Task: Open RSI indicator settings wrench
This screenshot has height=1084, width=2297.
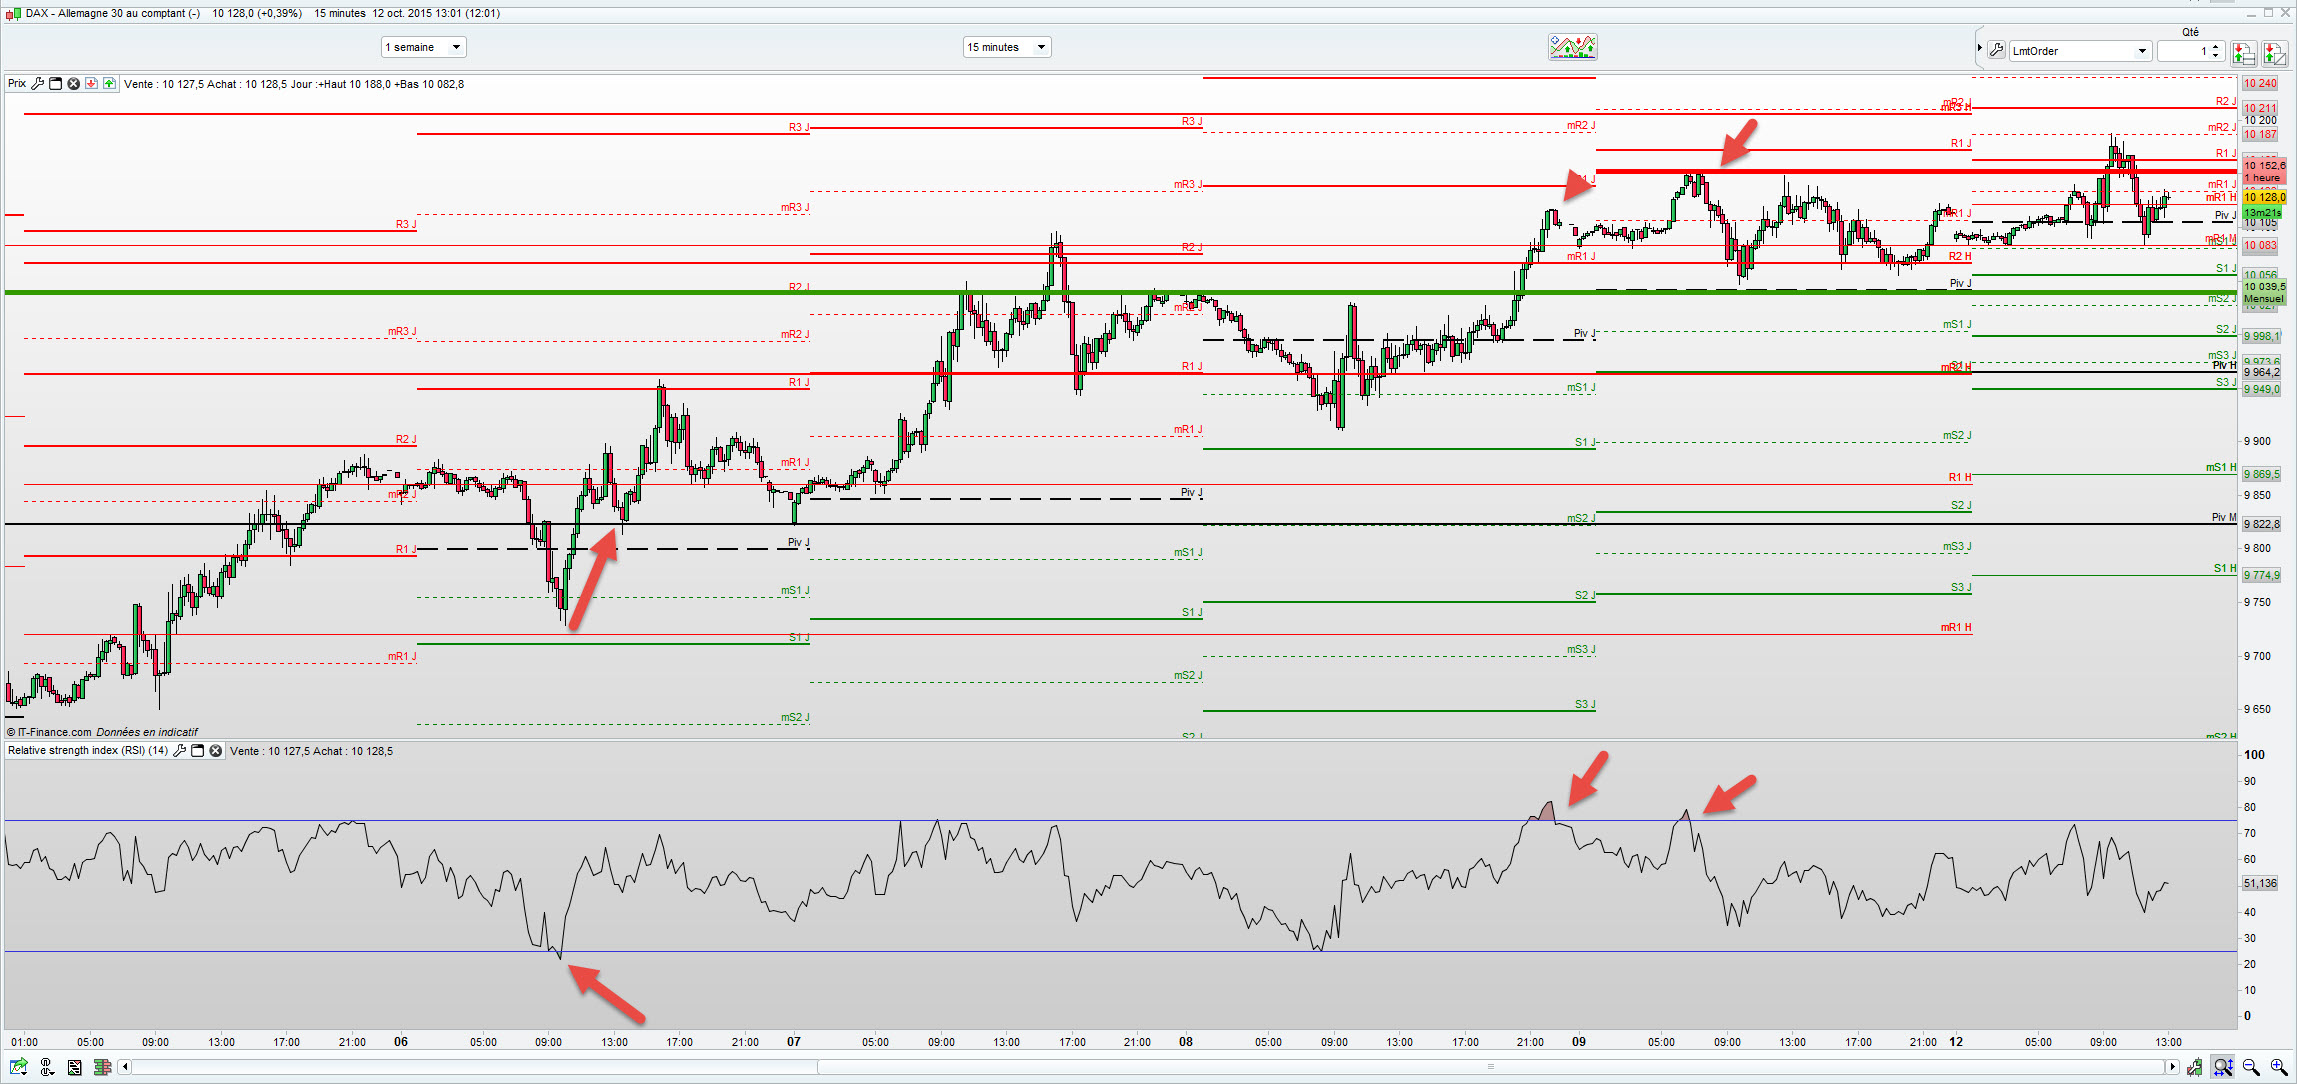Action: [x=180, y=751]
